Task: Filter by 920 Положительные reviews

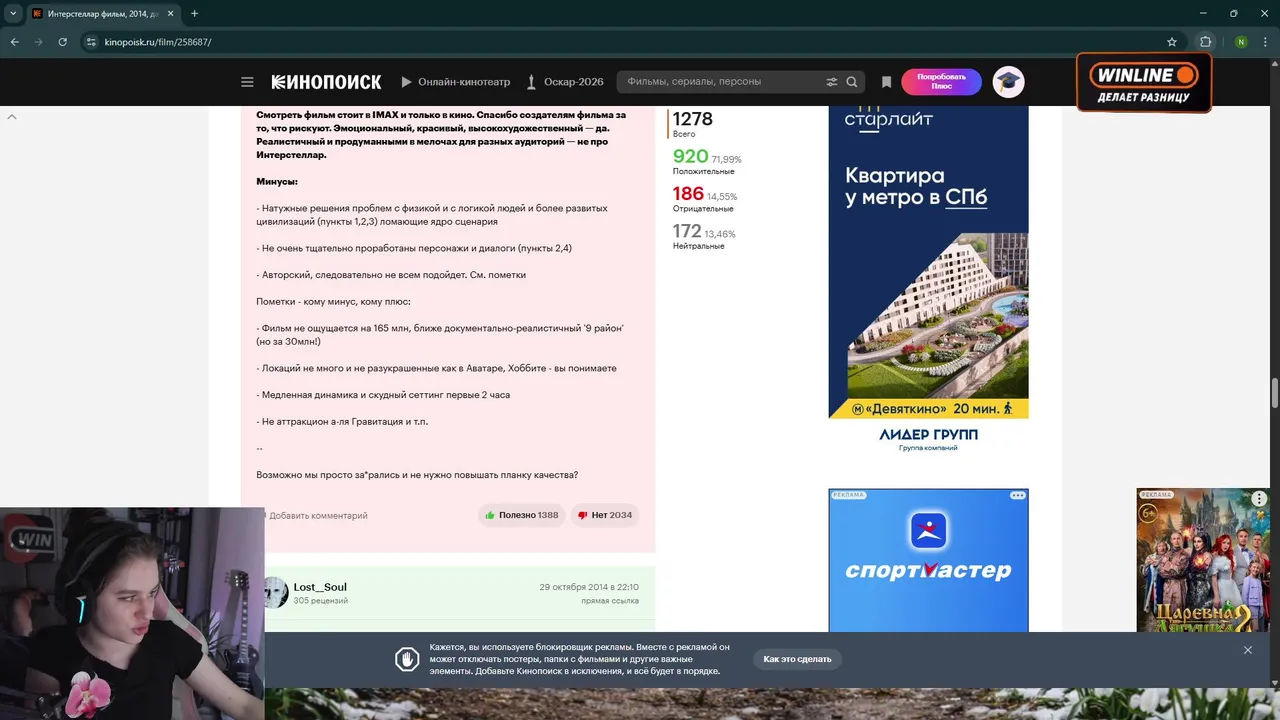Action: click(x=707, y=162)
